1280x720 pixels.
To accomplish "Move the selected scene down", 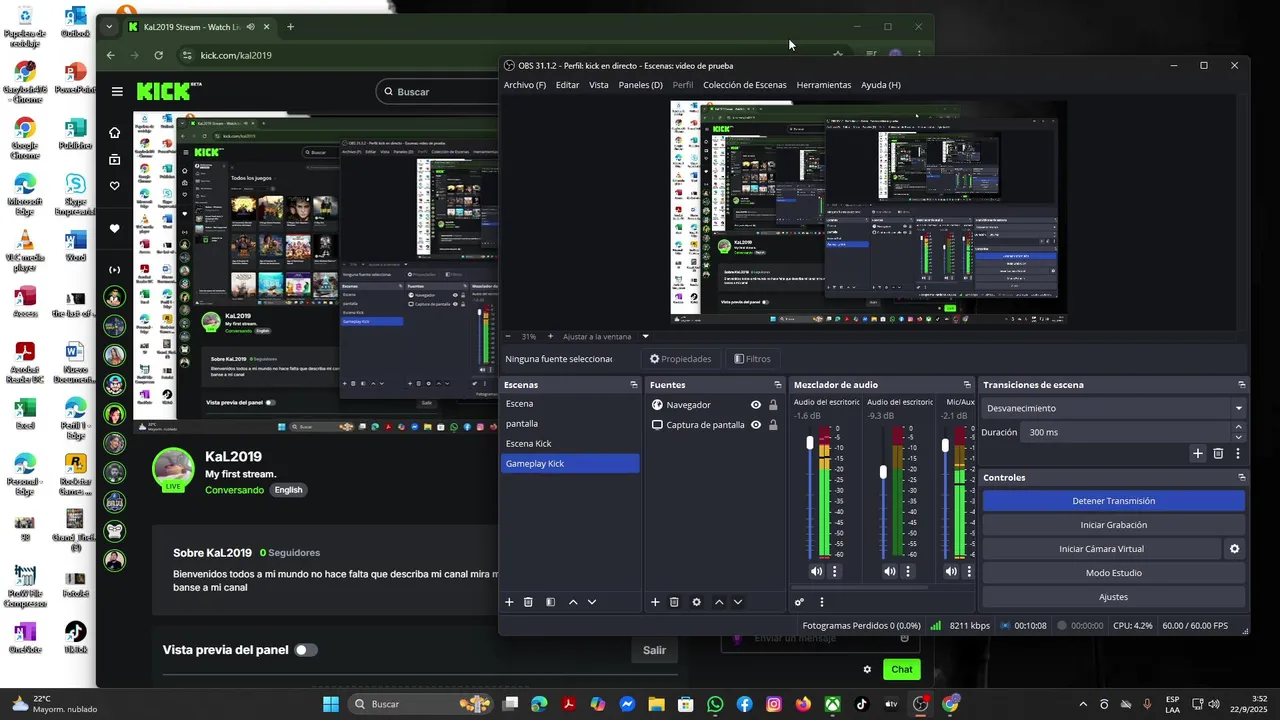I will pyautogui.click(x=592, y=602).
